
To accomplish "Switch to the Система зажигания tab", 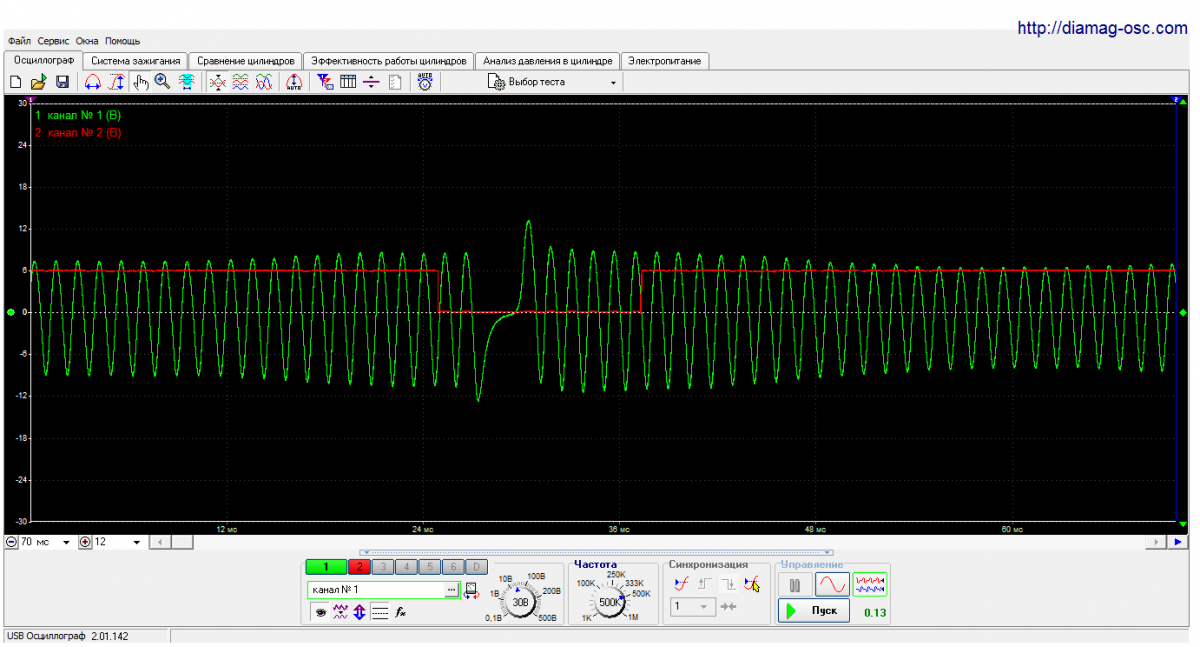I will (136, 61).
